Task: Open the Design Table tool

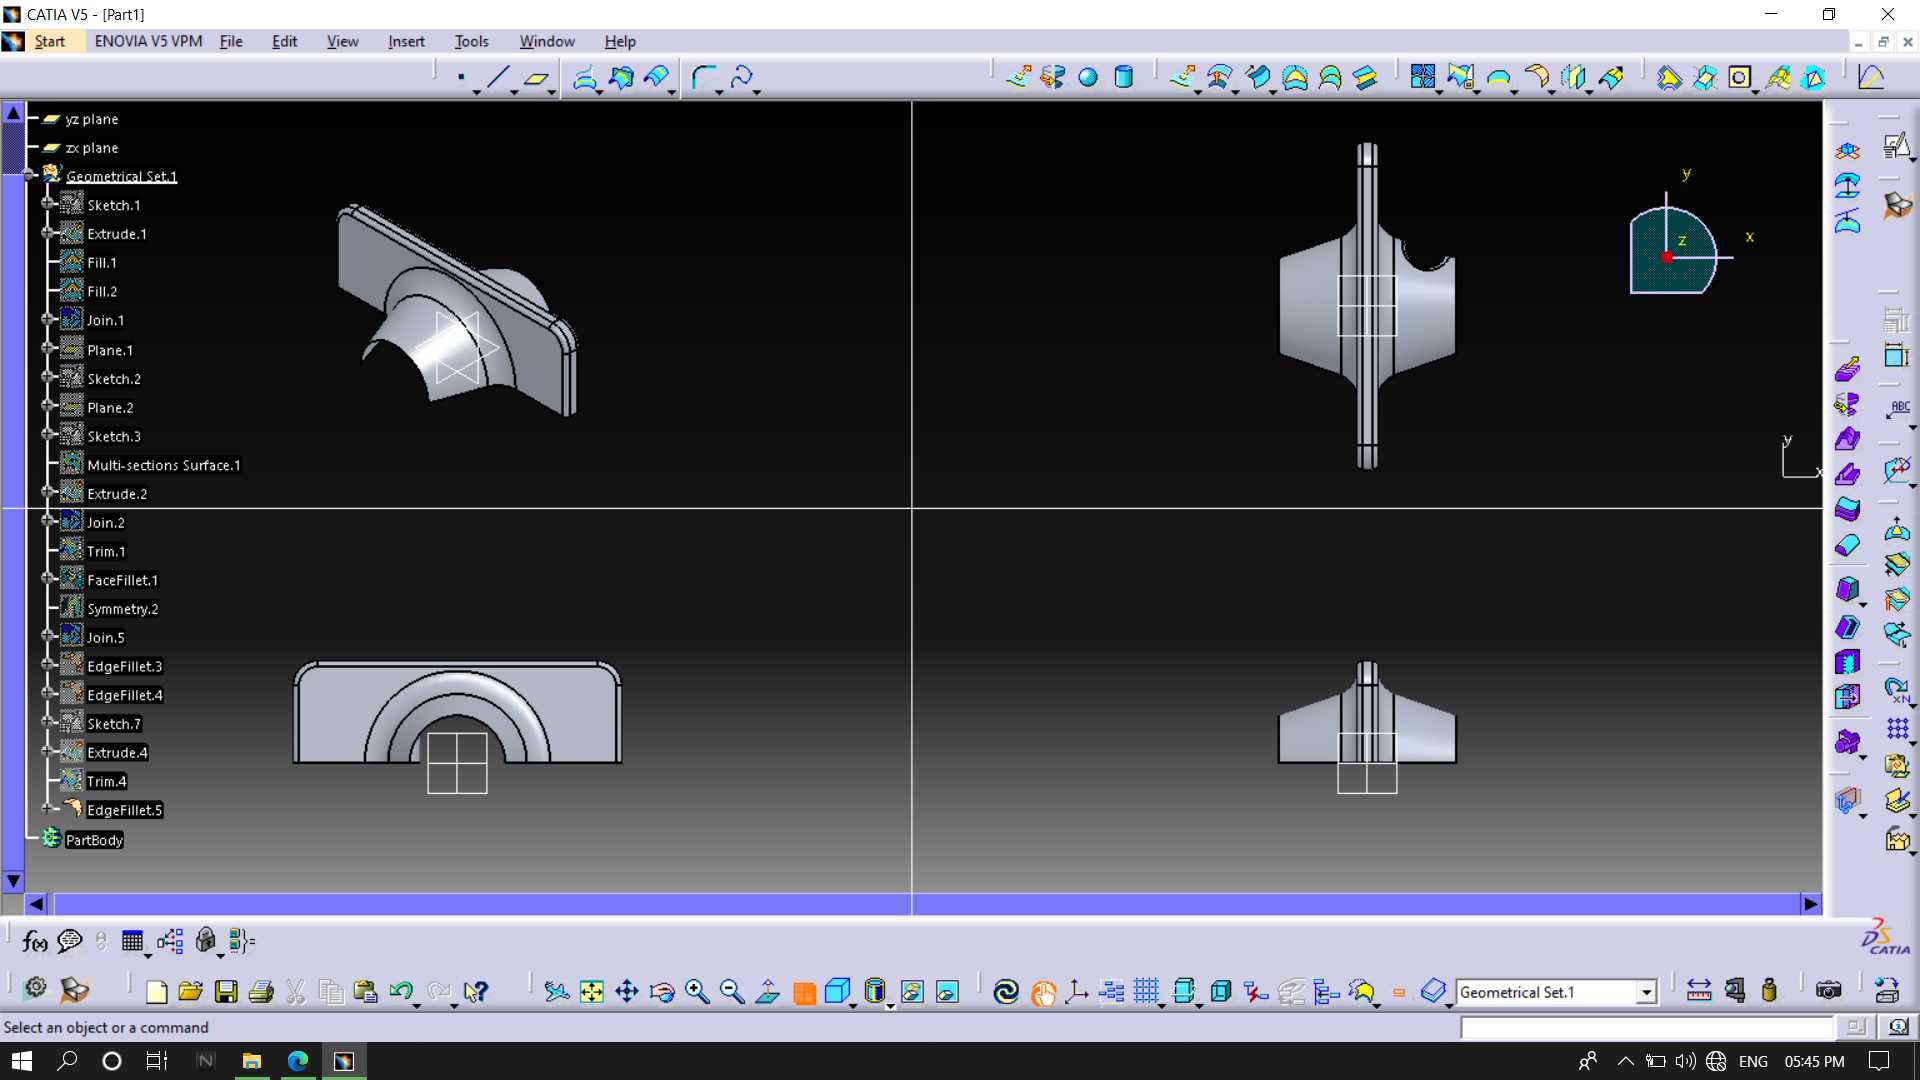Action: click(132, 941)
